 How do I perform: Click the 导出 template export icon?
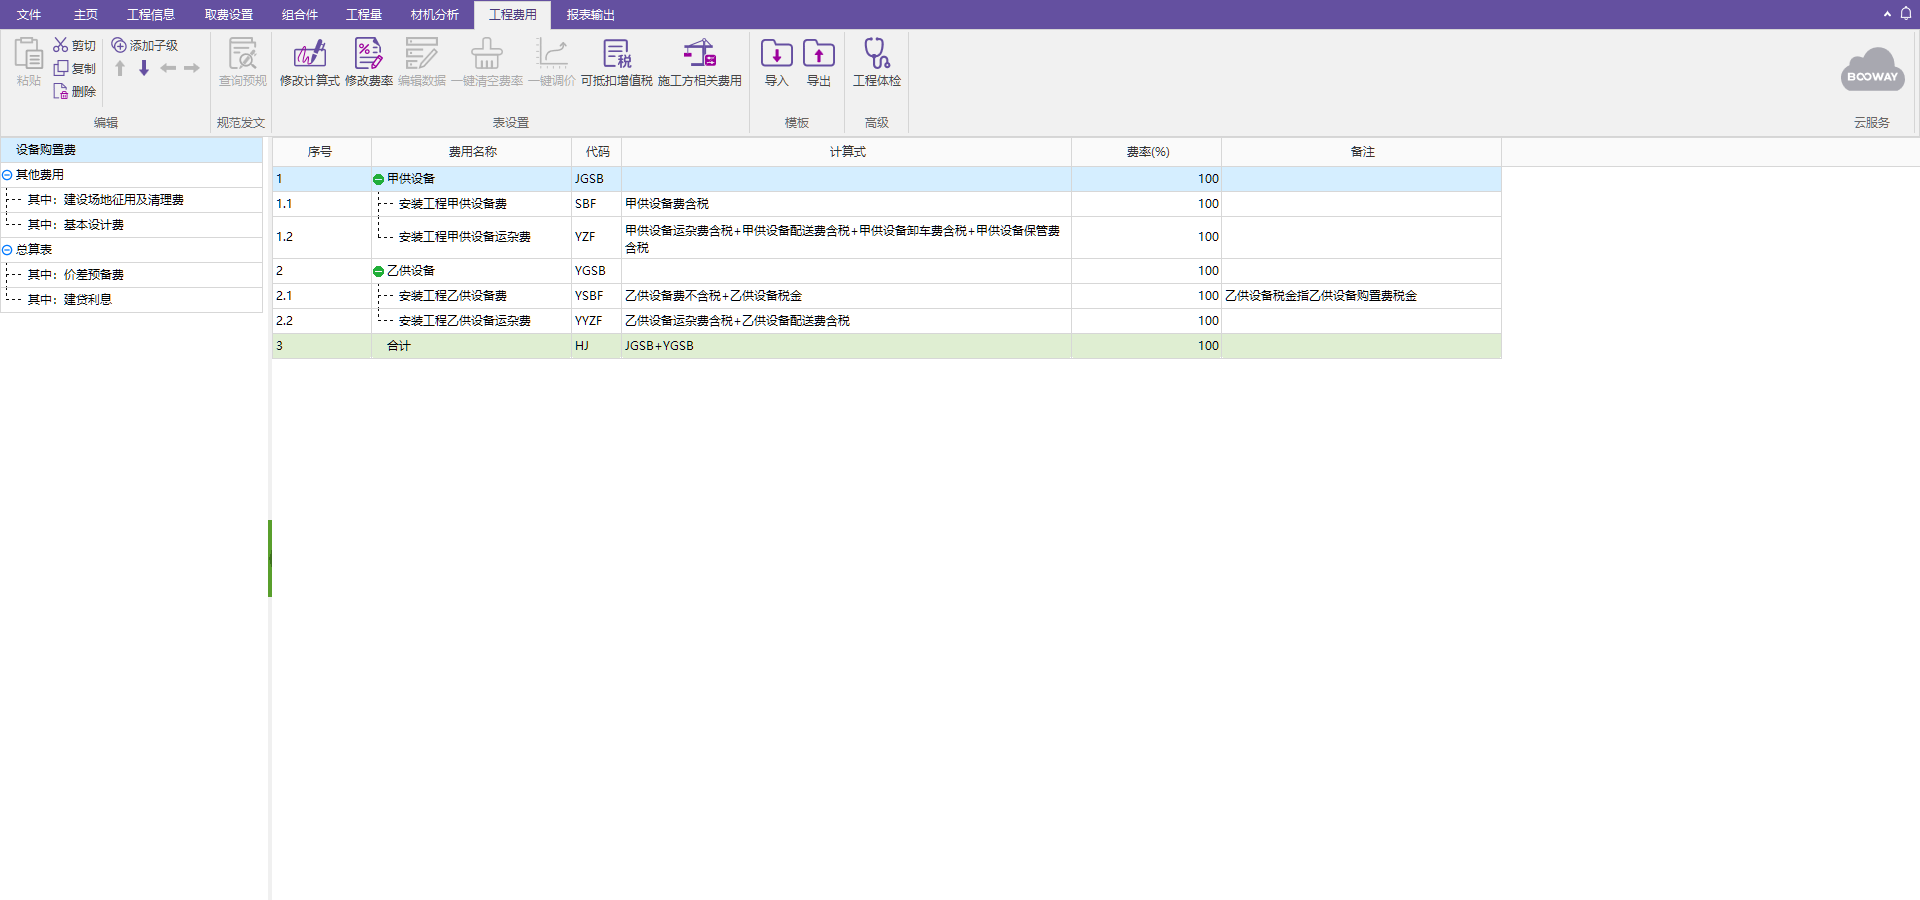[819, 53]
